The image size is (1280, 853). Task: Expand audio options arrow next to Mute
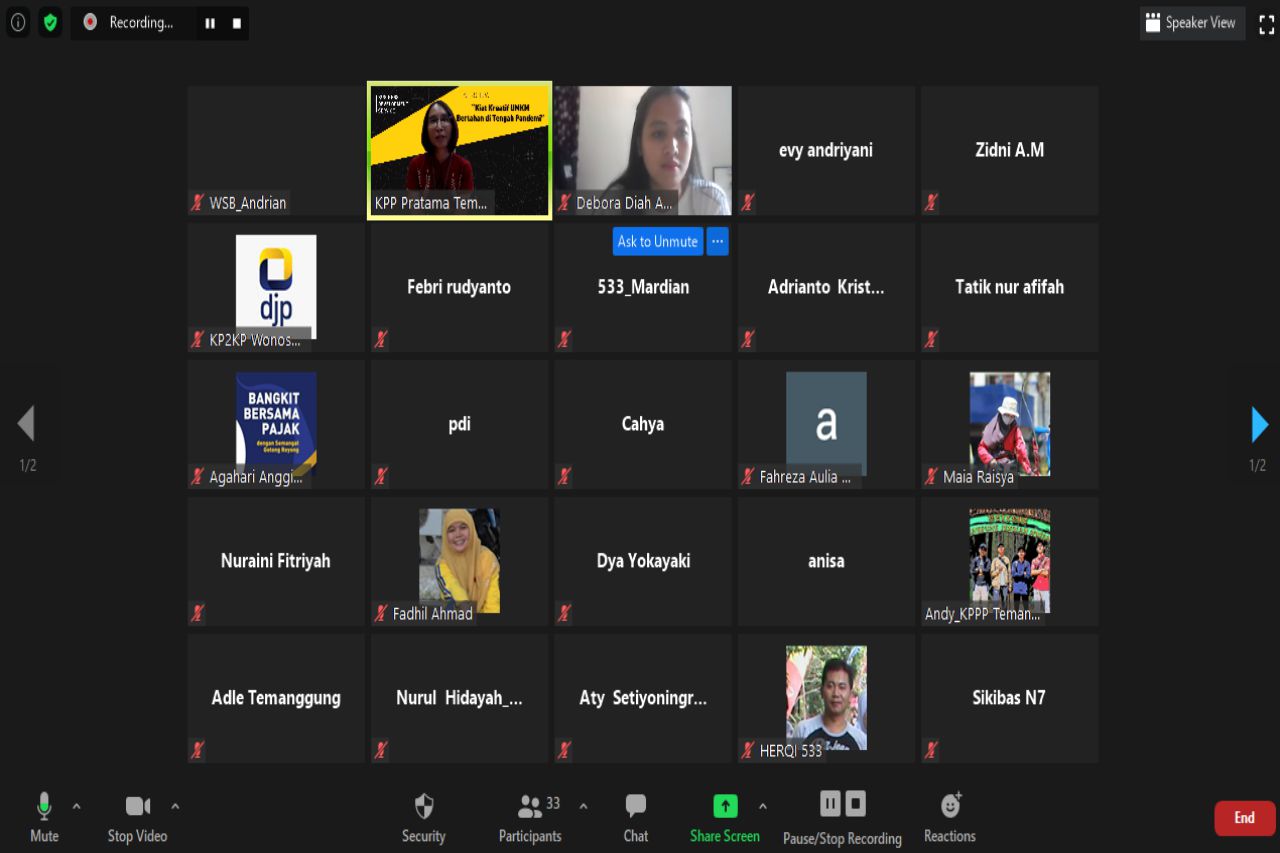(x=77, y=806)
